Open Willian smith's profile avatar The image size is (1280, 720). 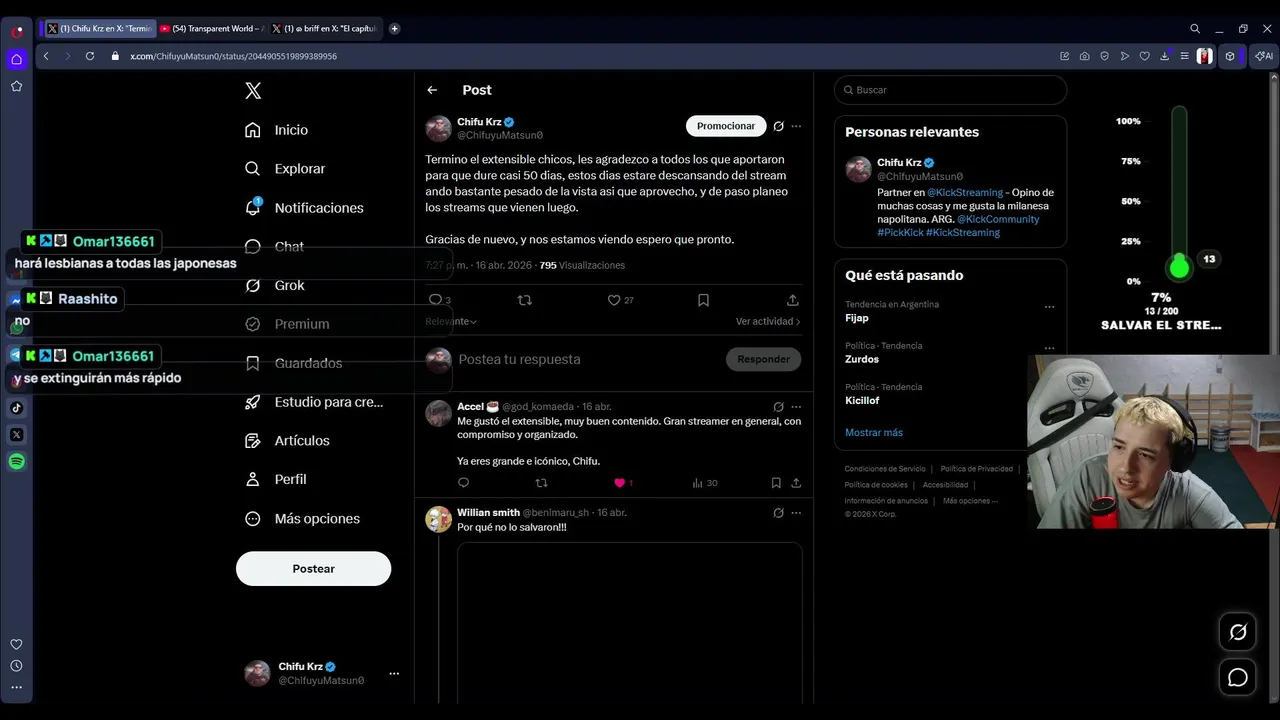[439, 519]
